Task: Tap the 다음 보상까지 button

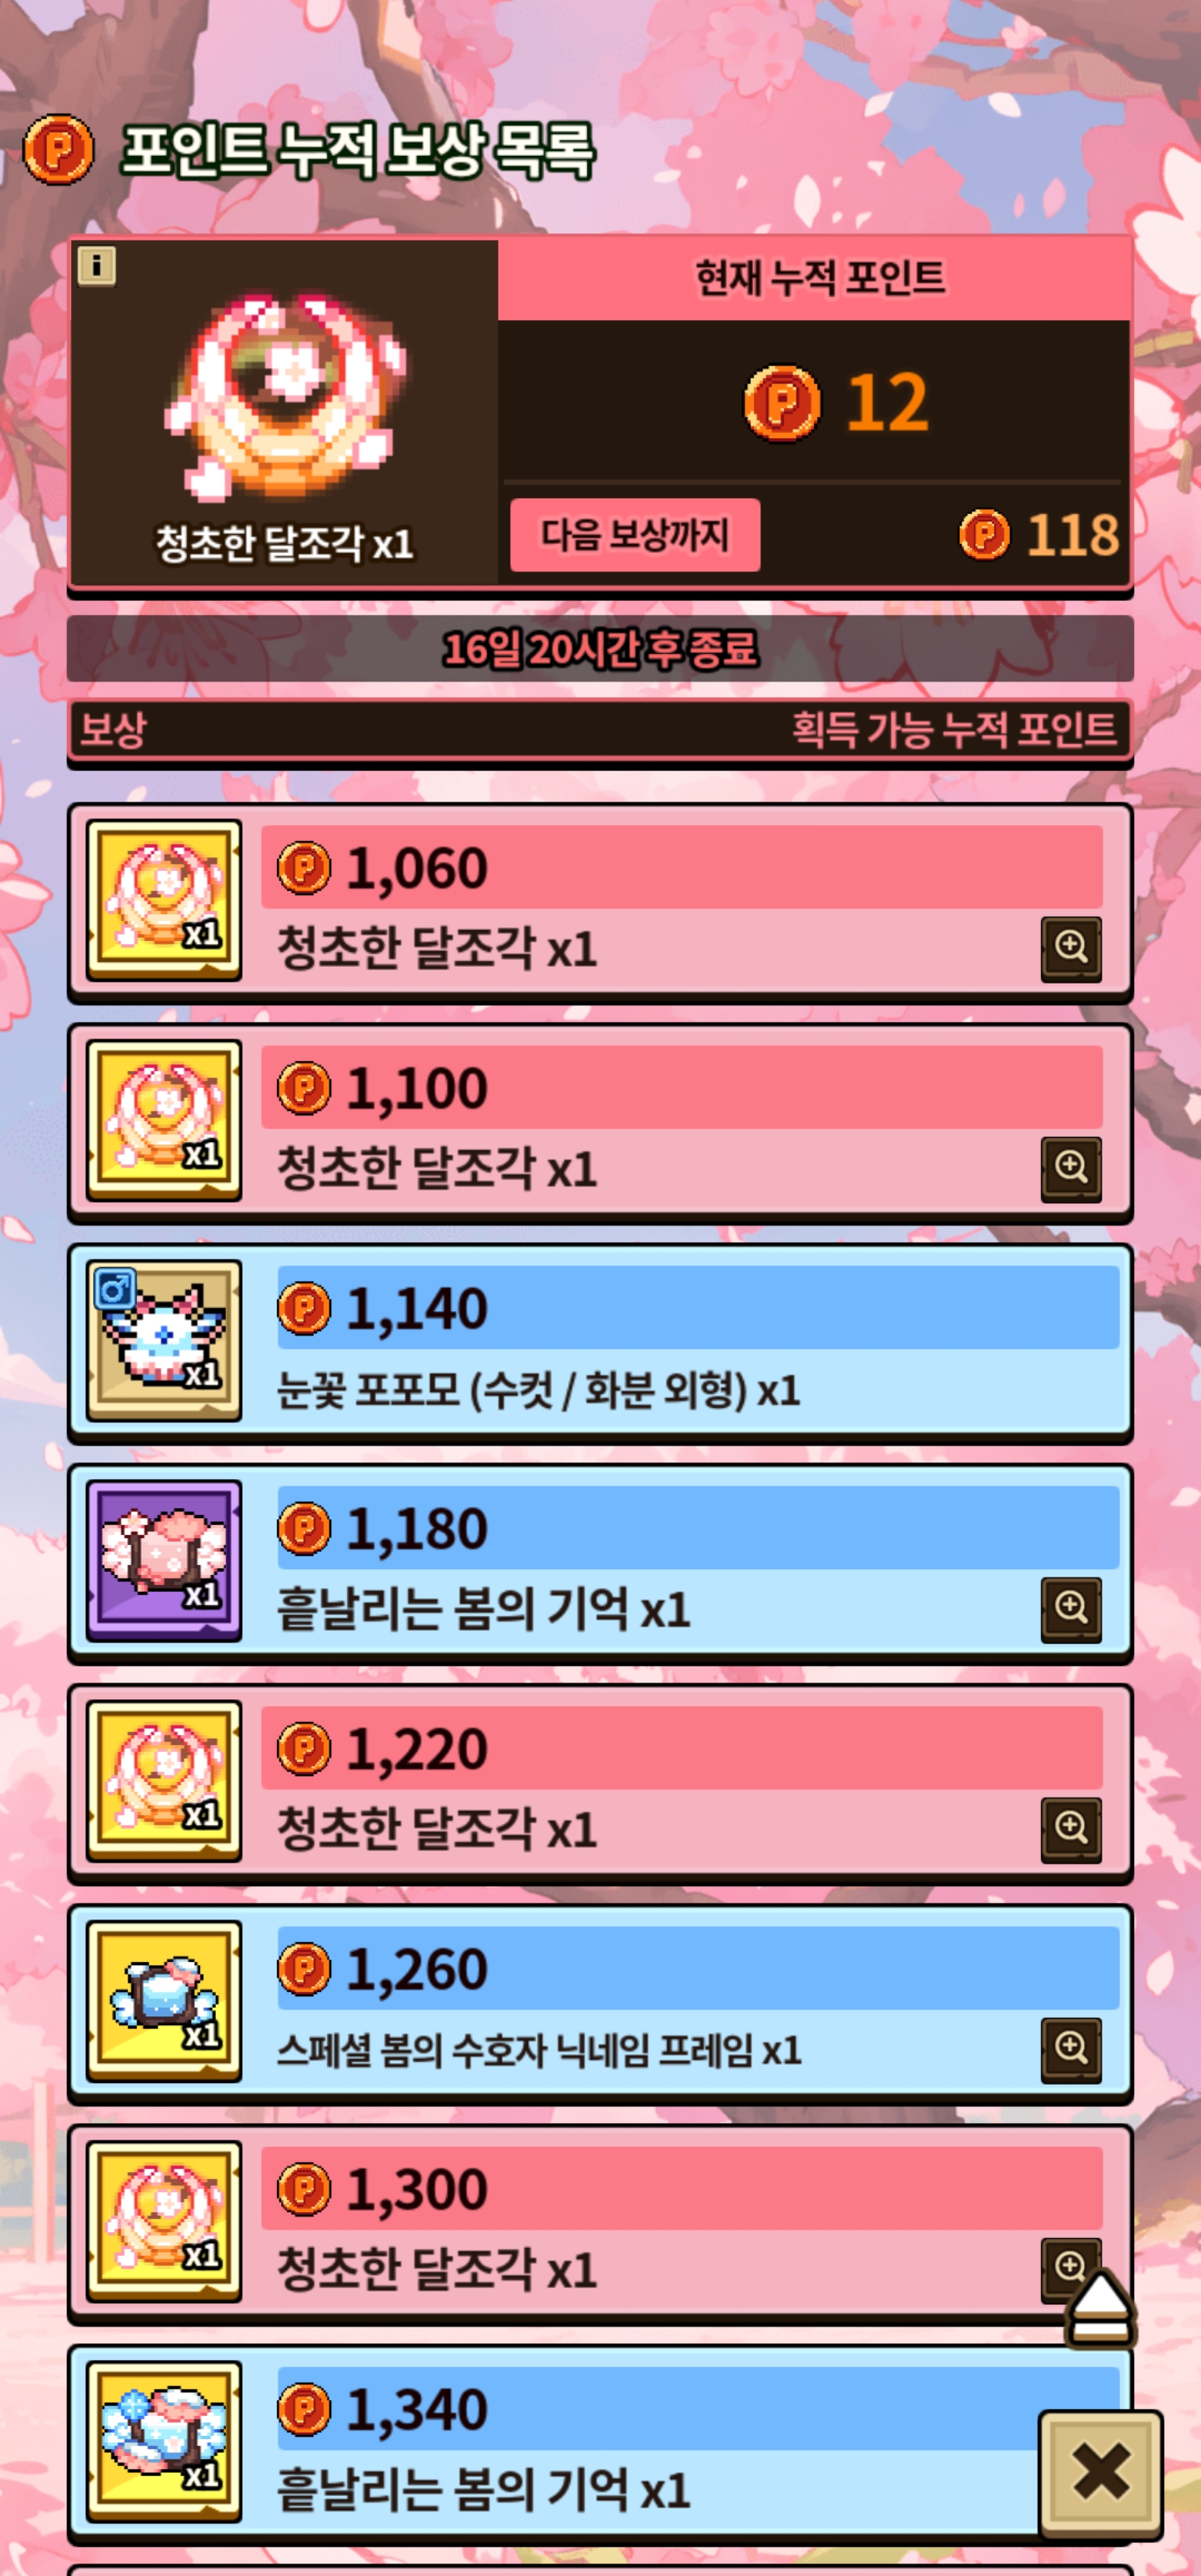Action: pos(635,535)
